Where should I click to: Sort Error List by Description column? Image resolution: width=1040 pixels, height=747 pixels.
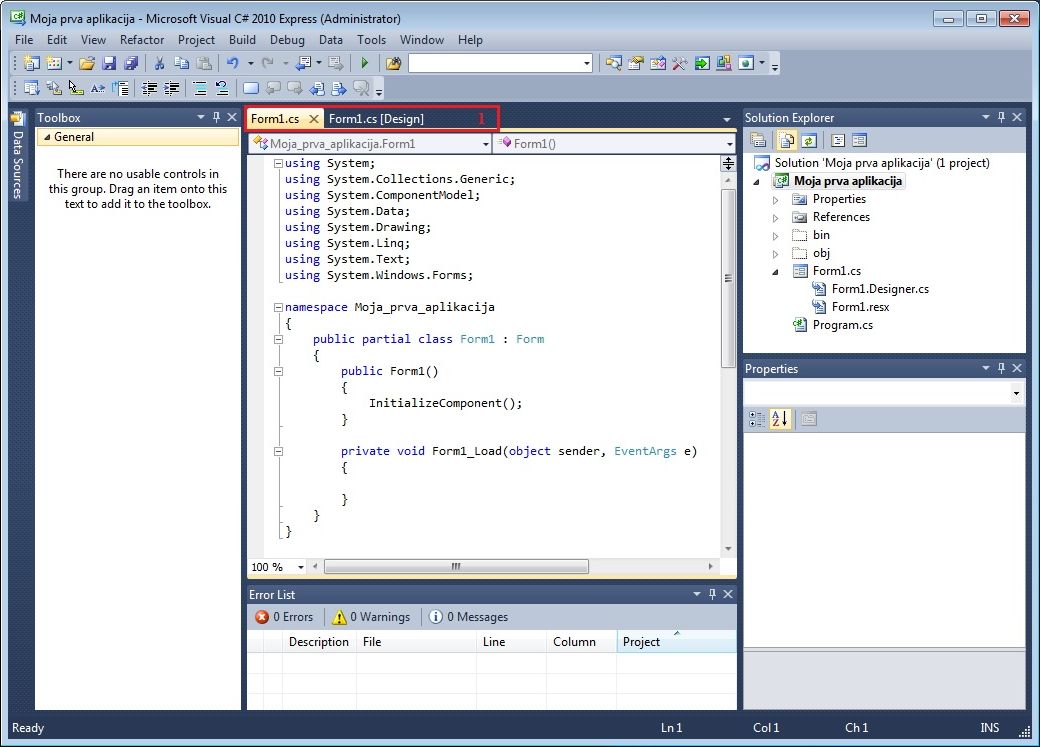319,642
